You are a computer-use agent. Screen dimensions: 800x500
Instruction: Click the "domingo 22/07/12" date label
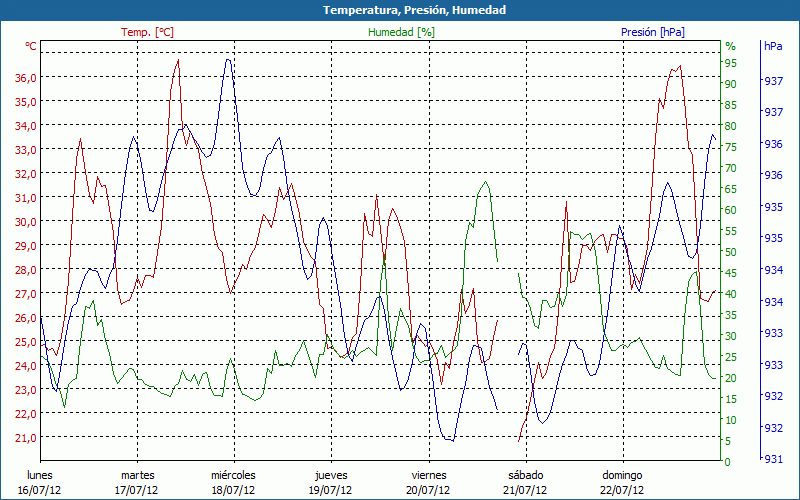622,483
